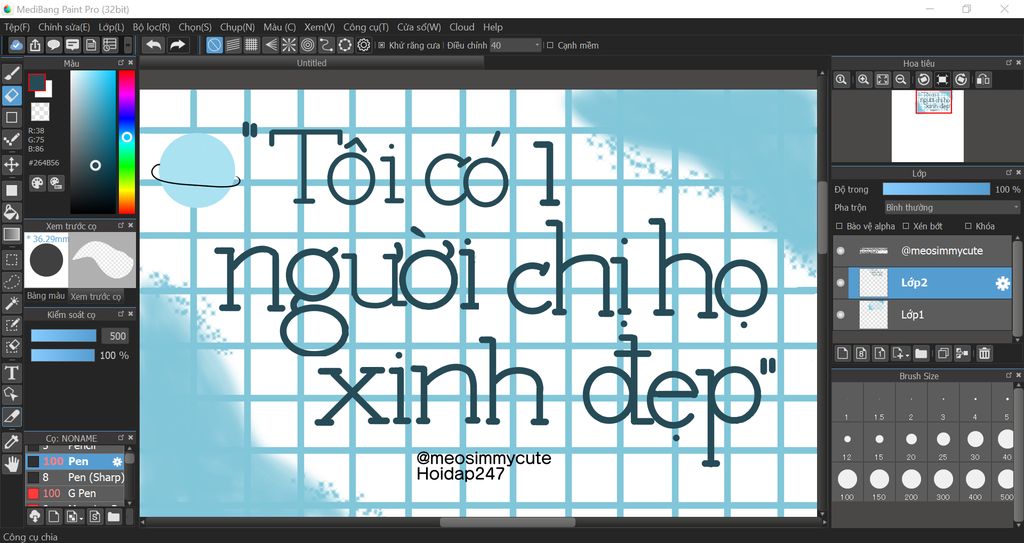This screenshot has width=1024, height=543.
Task: Create a new layer folder
Action: pyautogui.click(x=921, y=354)
